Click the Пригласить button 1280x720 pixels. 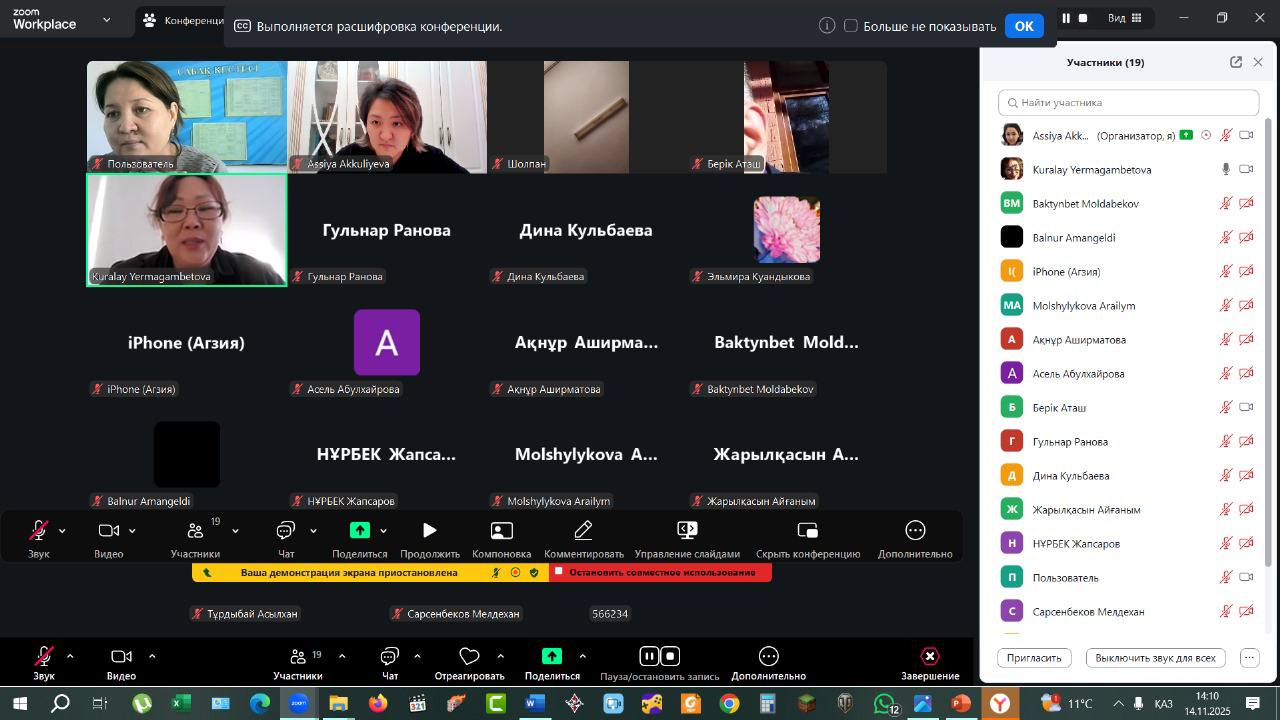(x=1034, y=658)
